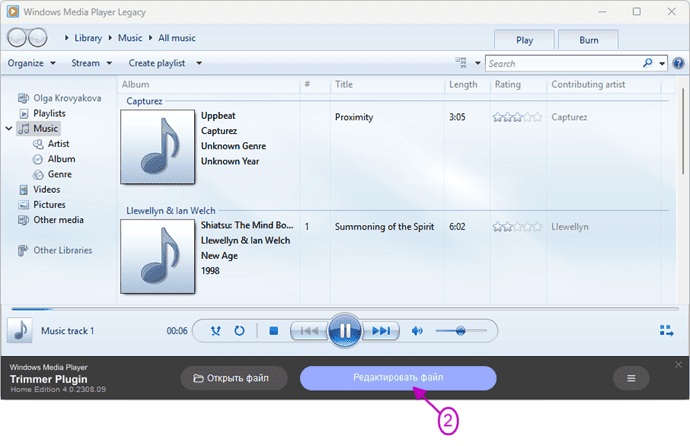
Task: Click Редактировать файл button
Action: [x=398, y=378]
